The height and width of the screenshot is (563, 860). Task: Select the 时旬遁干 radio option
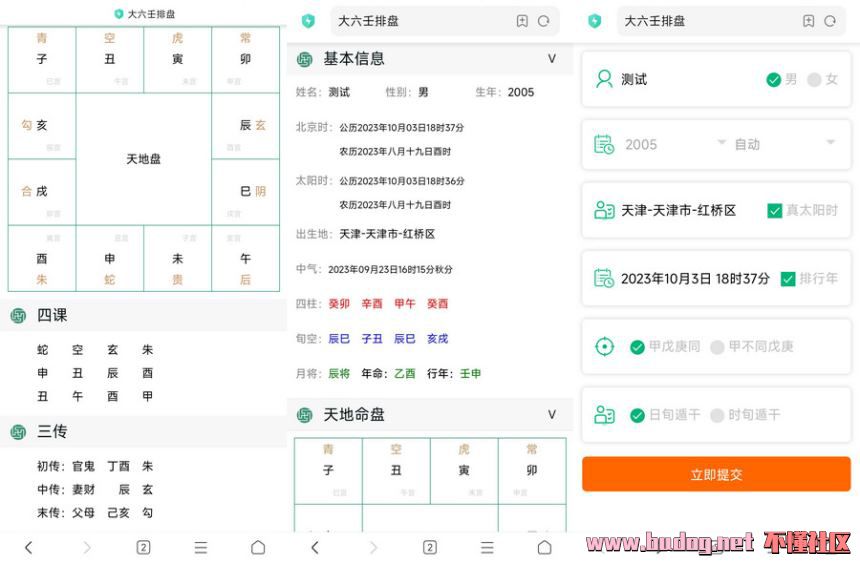[x=717, y=415]
